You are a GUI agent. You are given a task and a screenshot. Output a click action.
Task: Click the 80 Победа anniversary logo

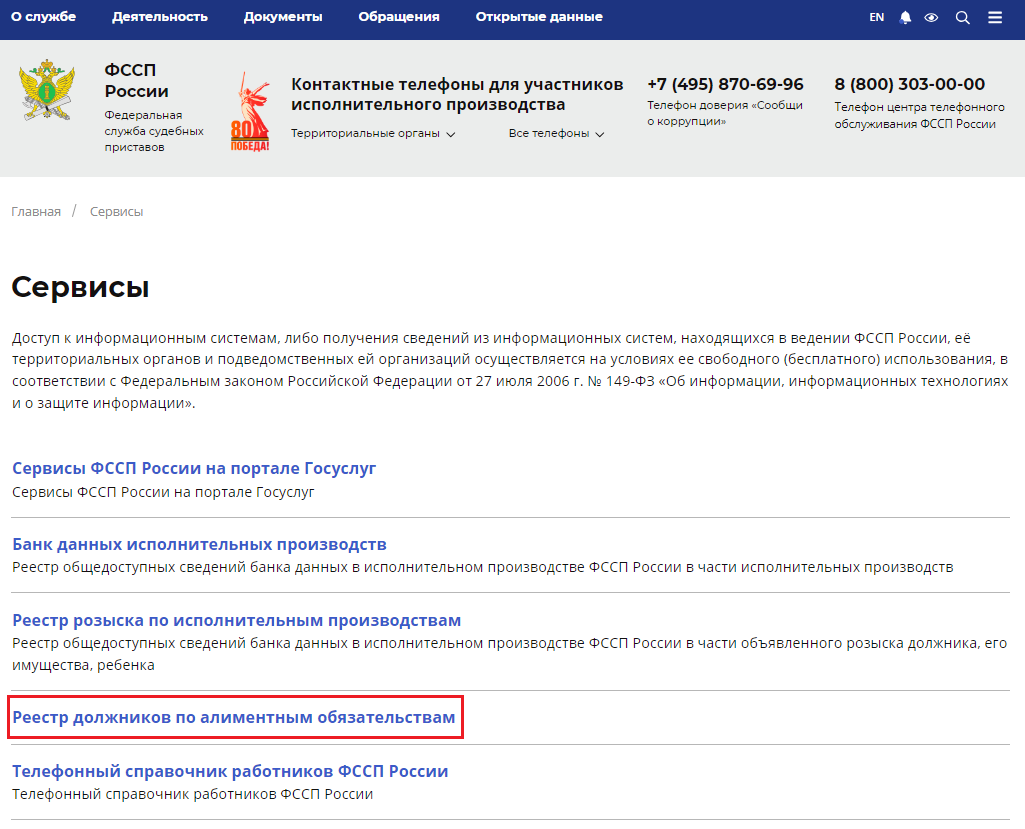250,112
